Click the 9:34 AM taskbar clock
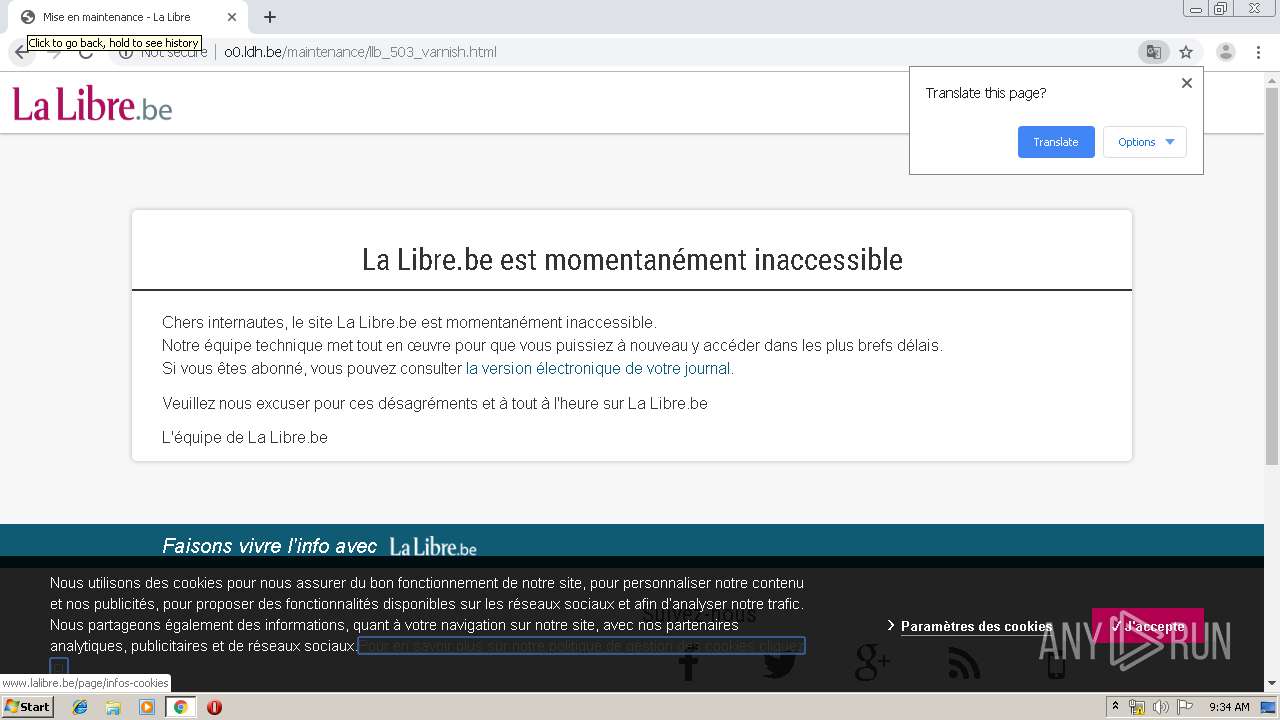1280x720 pixels. (x=1229, y=707)
